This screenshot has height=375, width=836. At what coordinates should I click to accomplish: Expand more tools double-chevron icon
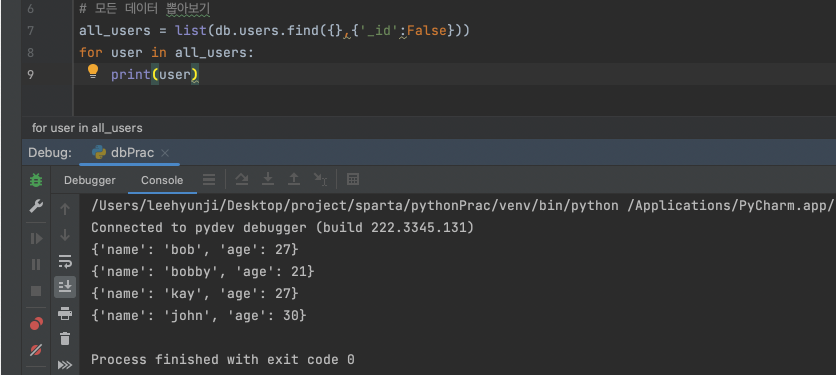(65, 365)
